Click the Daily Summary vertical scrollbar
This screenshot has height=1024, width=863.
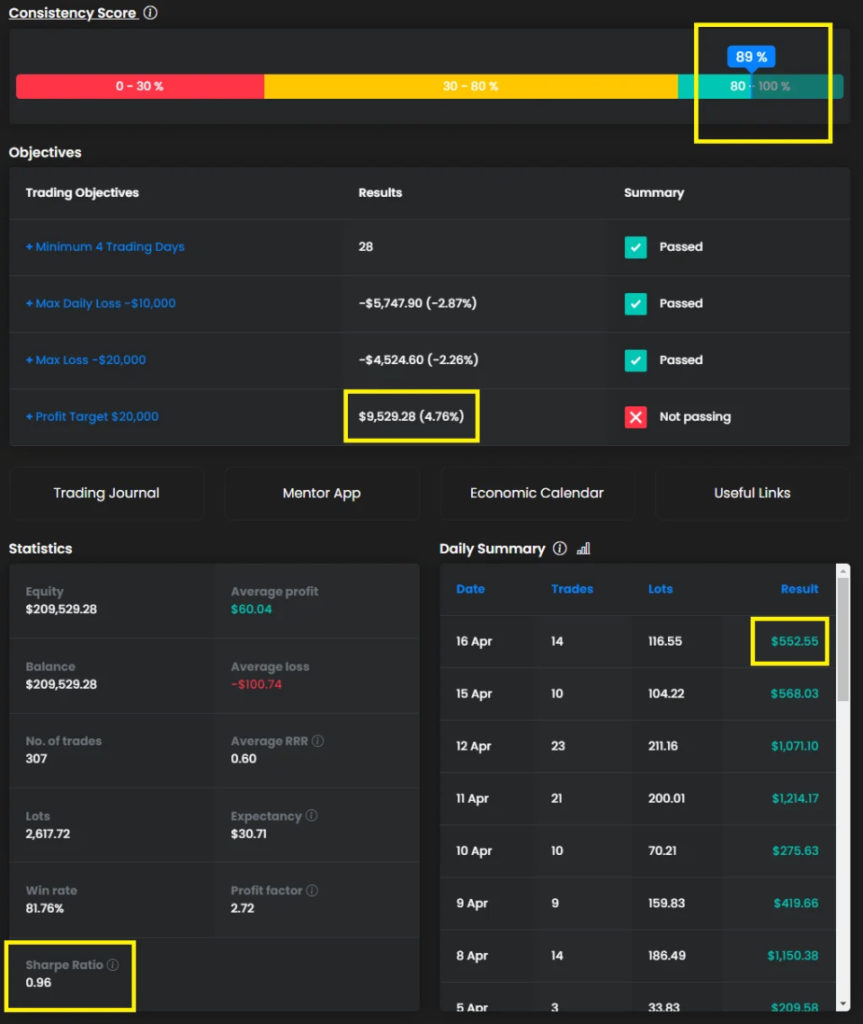click(x=843, y=640)
